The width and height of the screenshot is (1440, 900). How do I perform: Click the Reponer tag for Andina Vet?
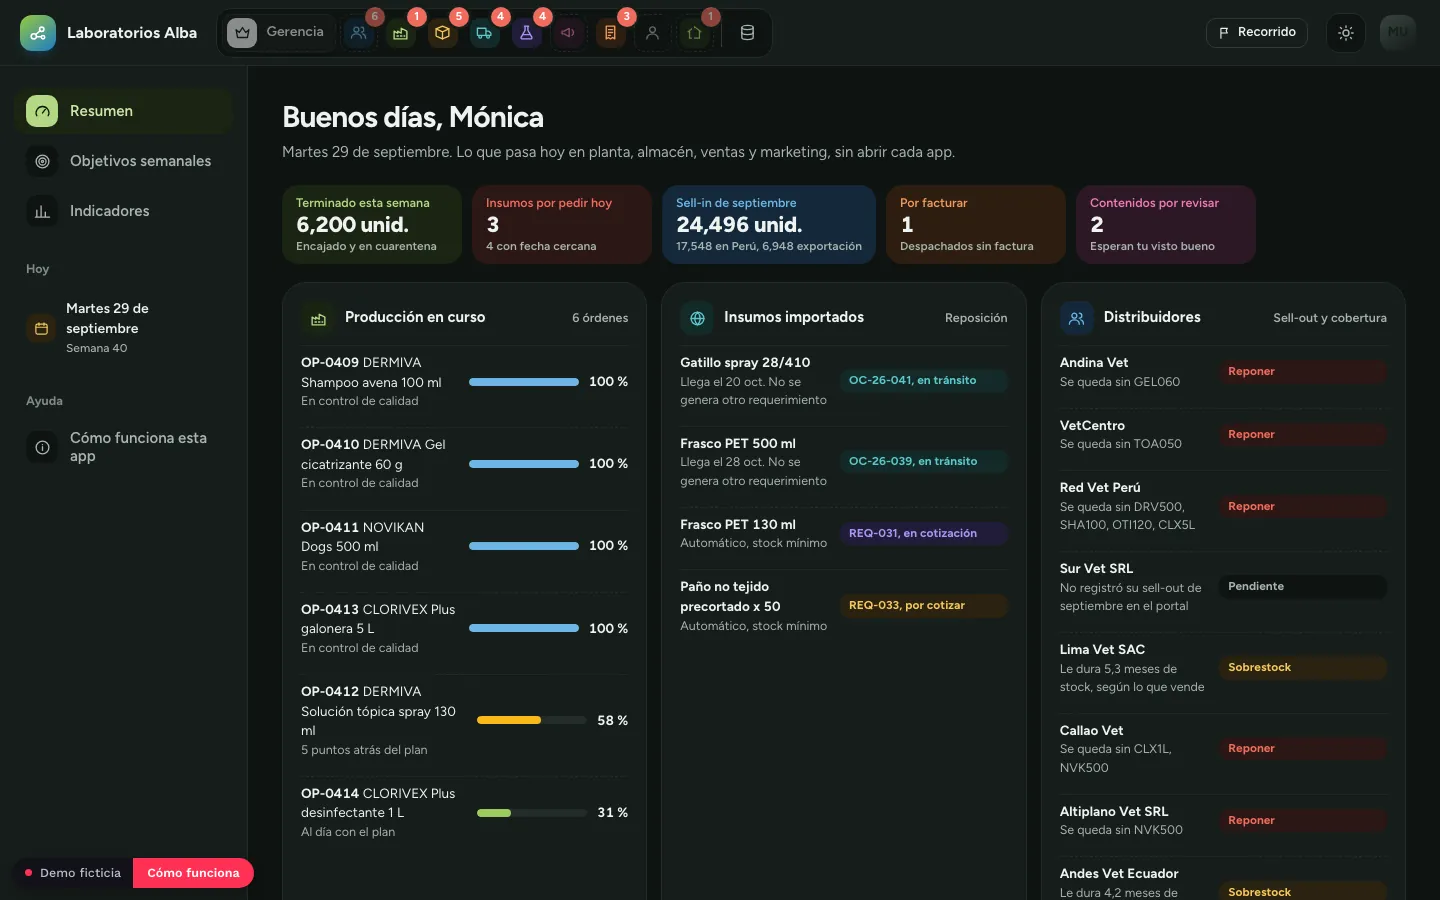1303,372
